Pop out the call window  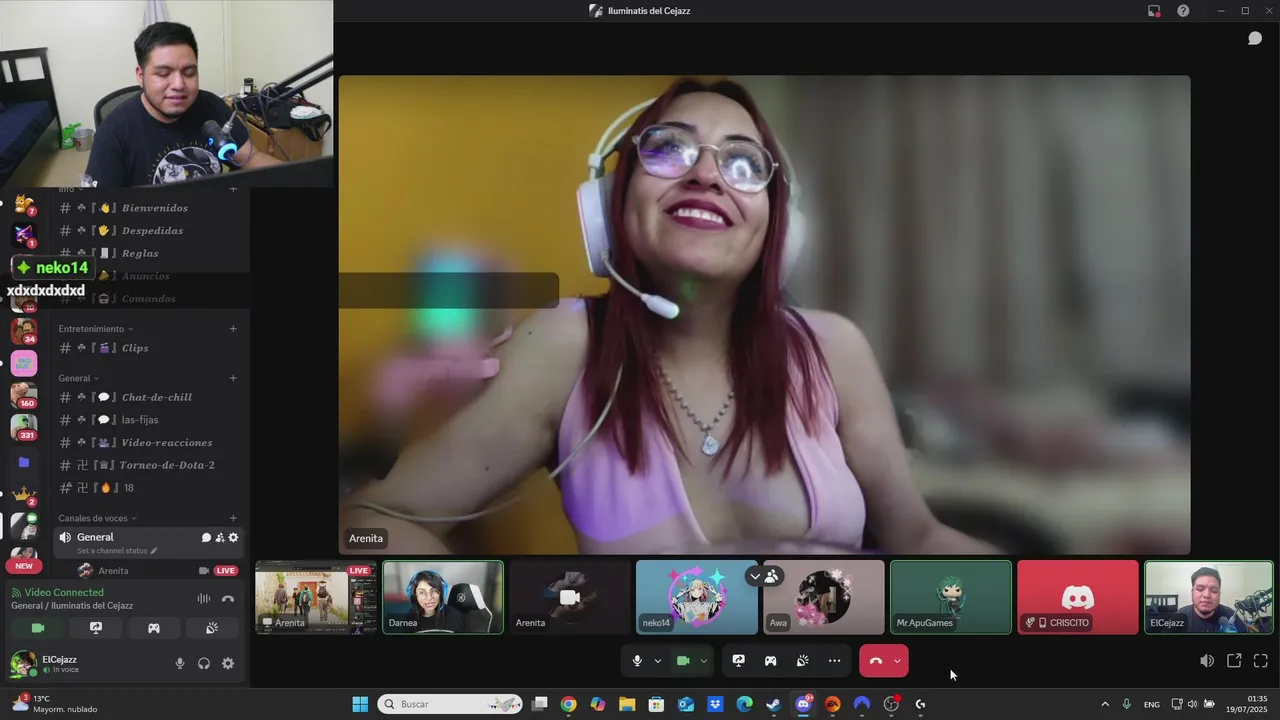1234,661
